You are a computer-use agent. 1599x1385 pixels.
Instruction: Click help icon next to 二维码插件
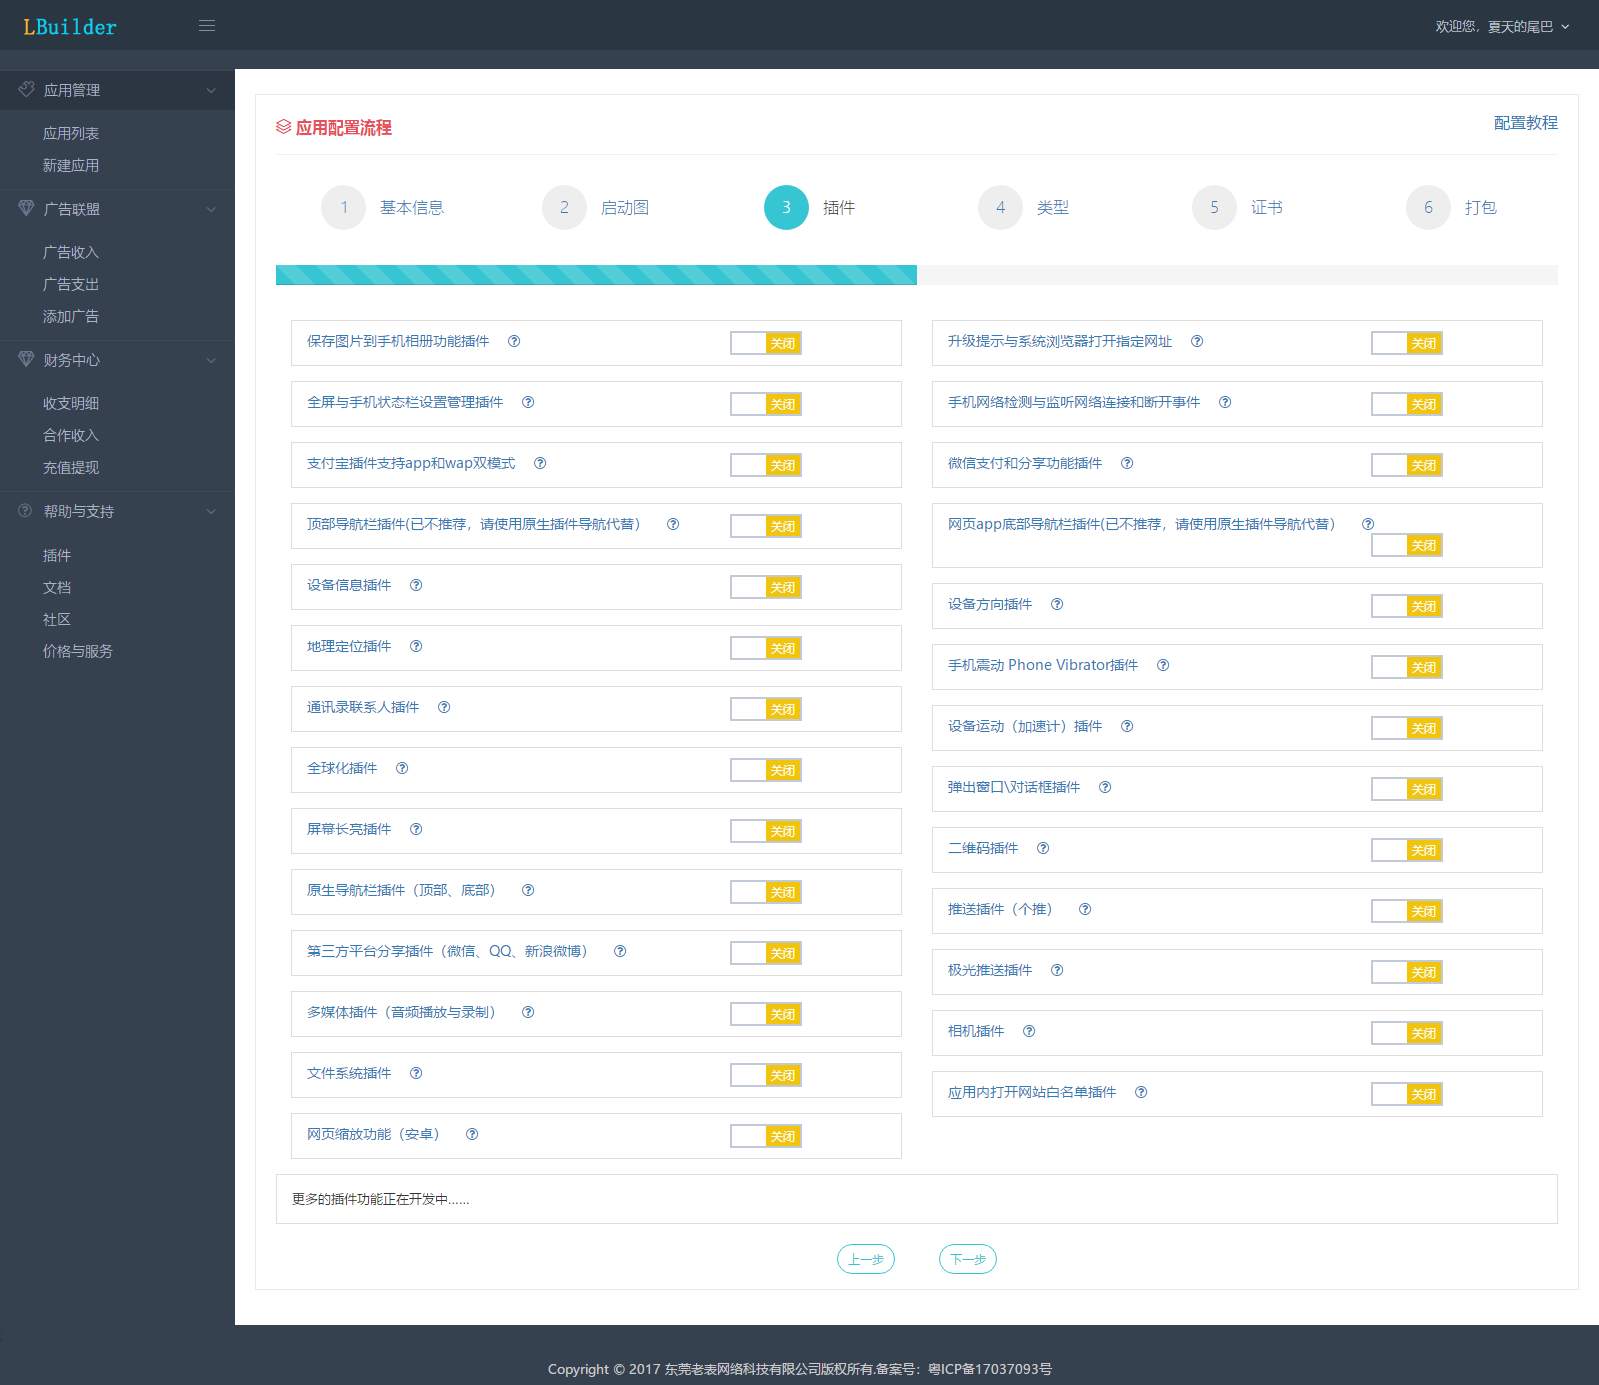(1043, 848)
